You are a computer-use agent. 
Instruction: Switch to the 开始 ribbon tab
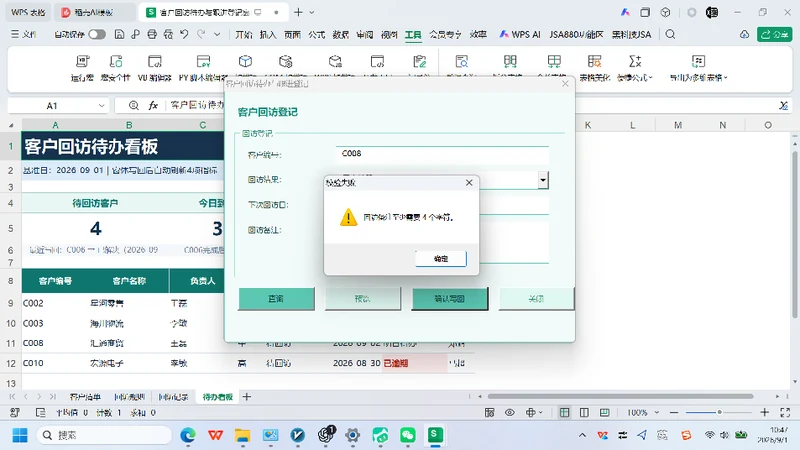244,34
